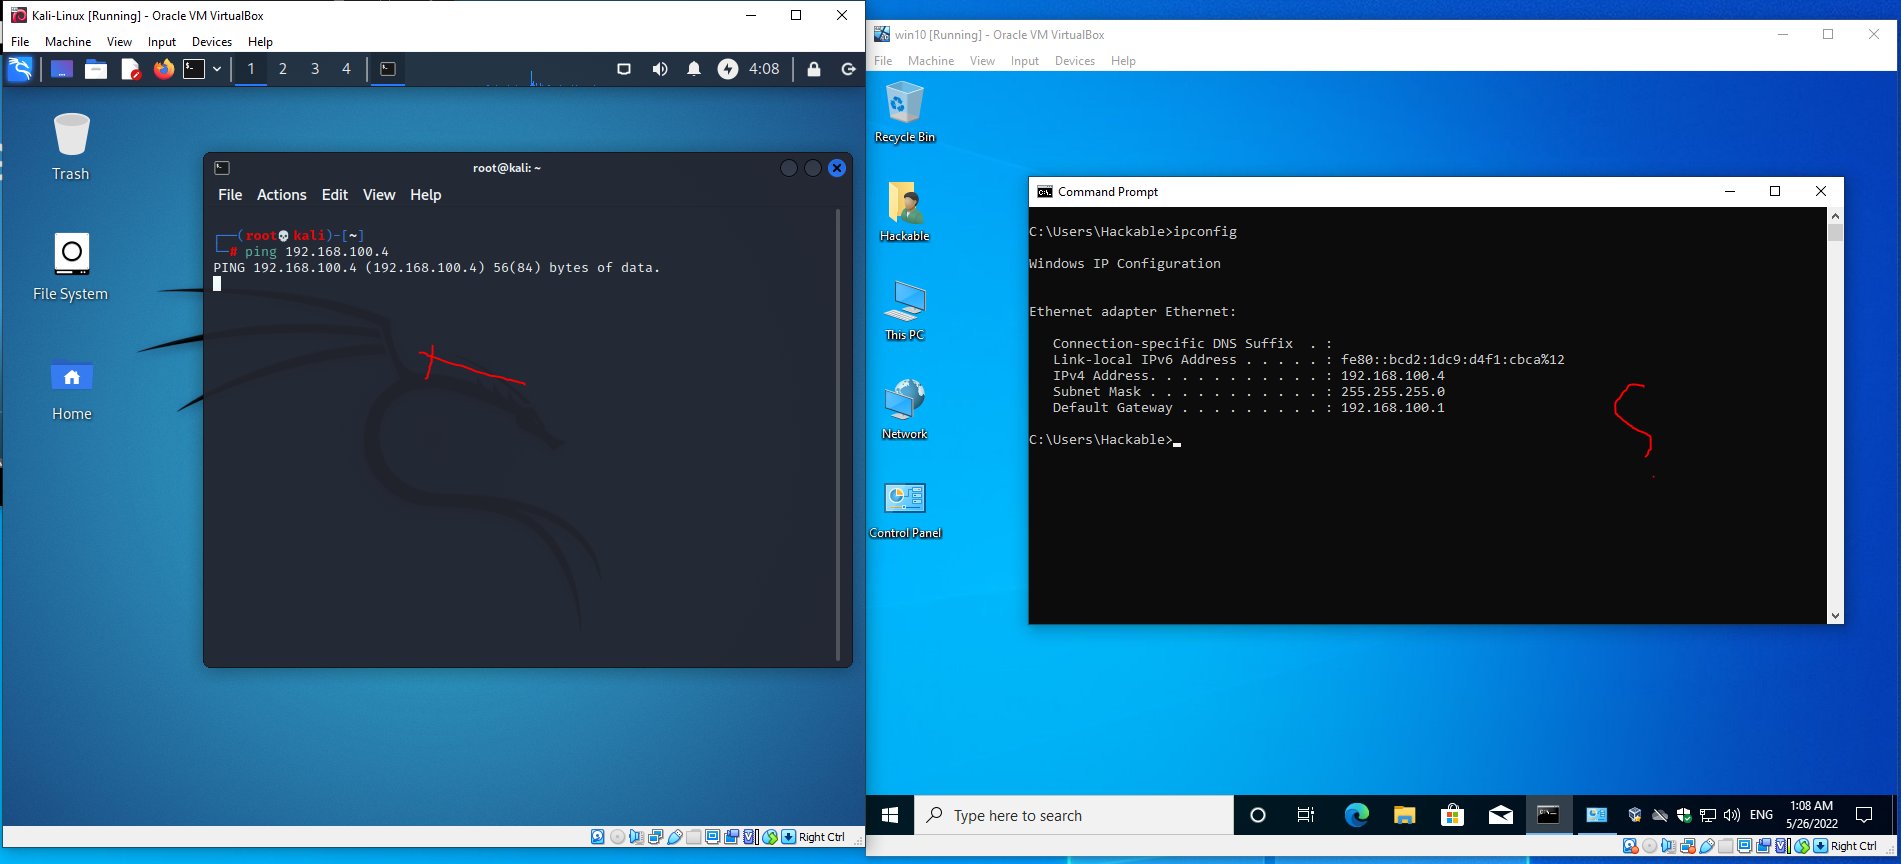Open terminal emulator launcher in Kali panel
The image size is (1901, 864).
click(195, 69)
